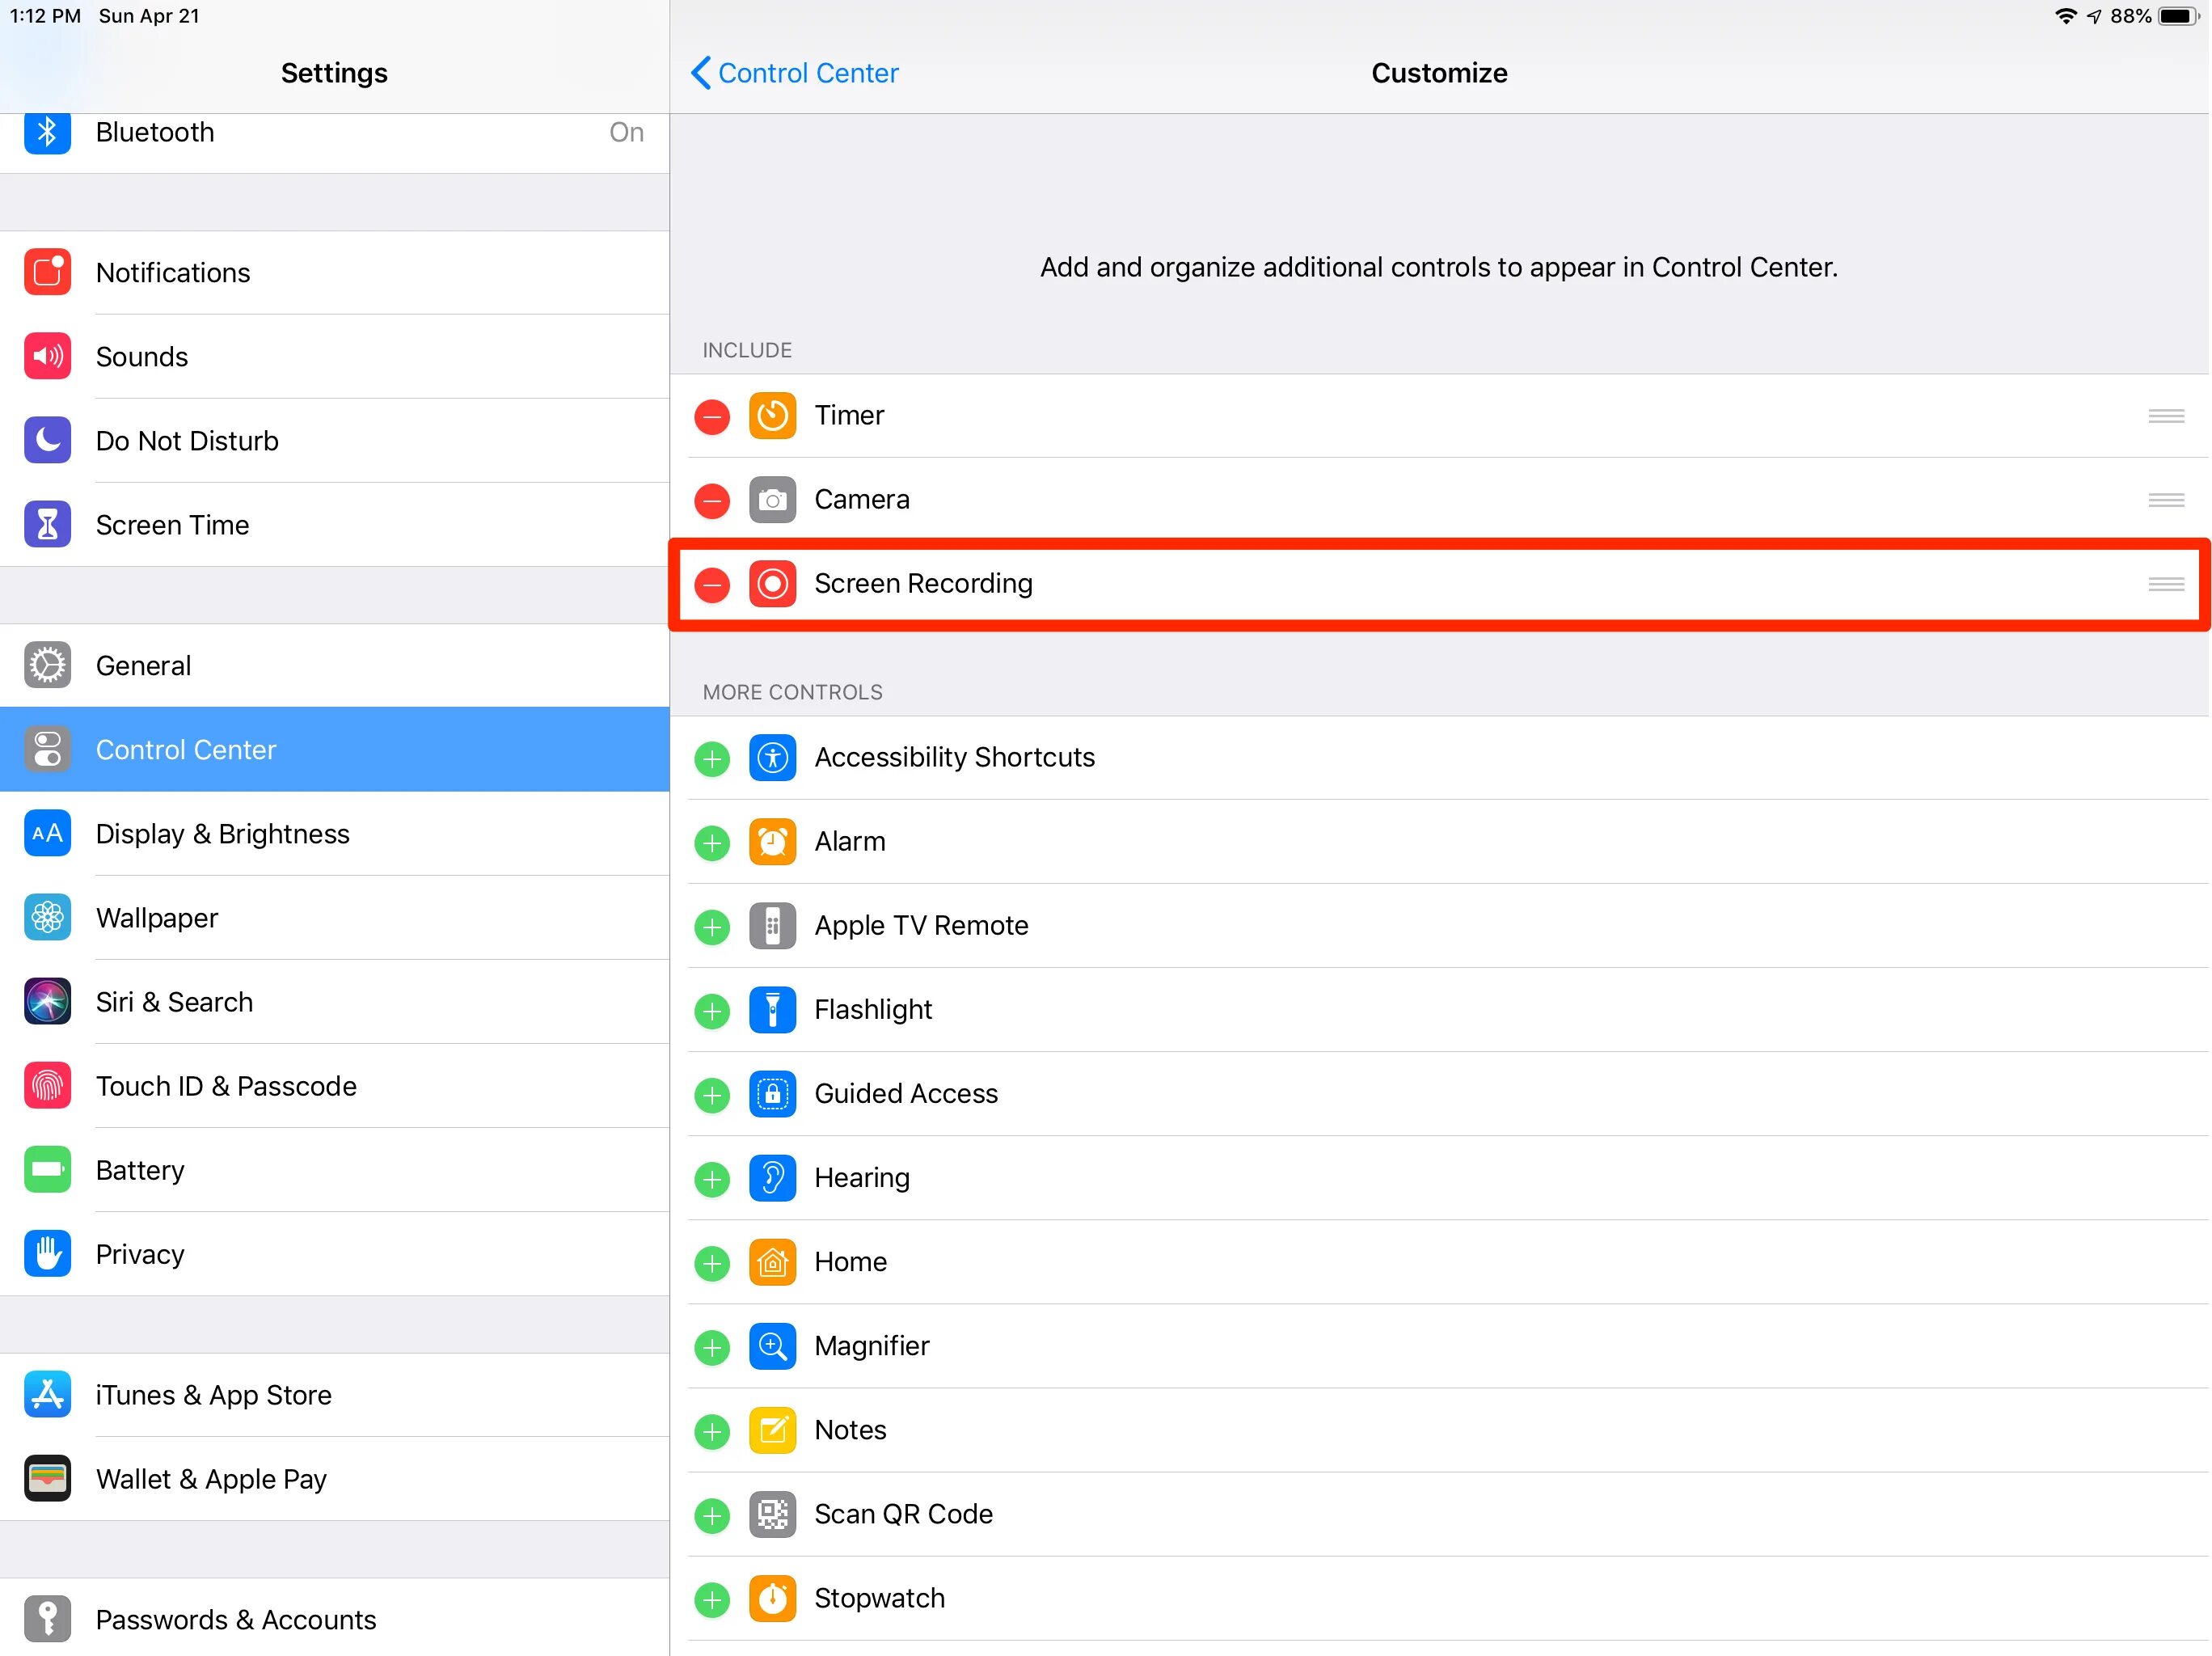The image size is (2212, 1656).
Task: Tap the Wi-Fi status bar icon
Action: point(2064,16)
